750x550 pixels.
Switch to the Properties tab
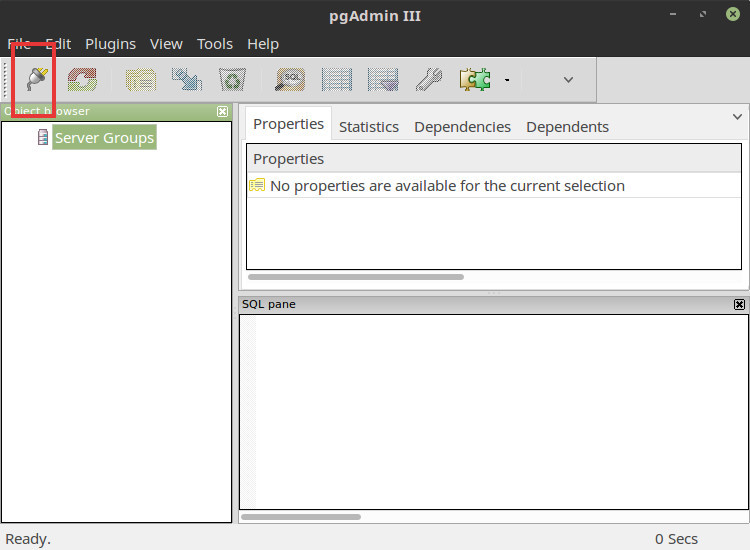(288, 124)
